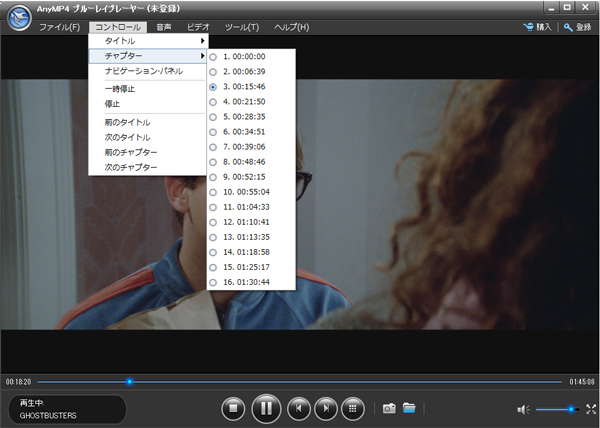Click the volume slider handle
This screenshot has width=600, height=428.
pos(571,409)
